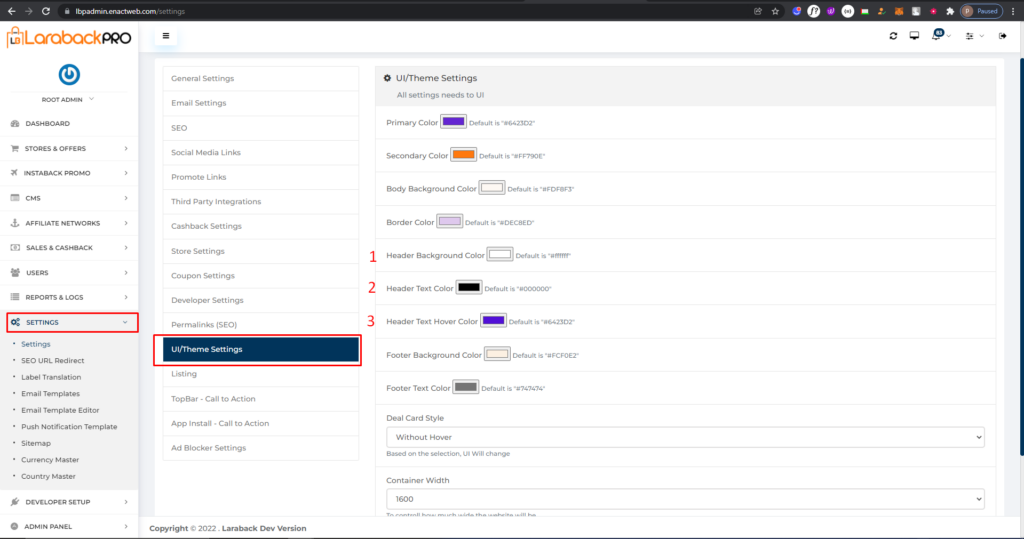Open Dashboard in the sidebar
This screenshot has height=539, width=1024.
click(48, 123)
